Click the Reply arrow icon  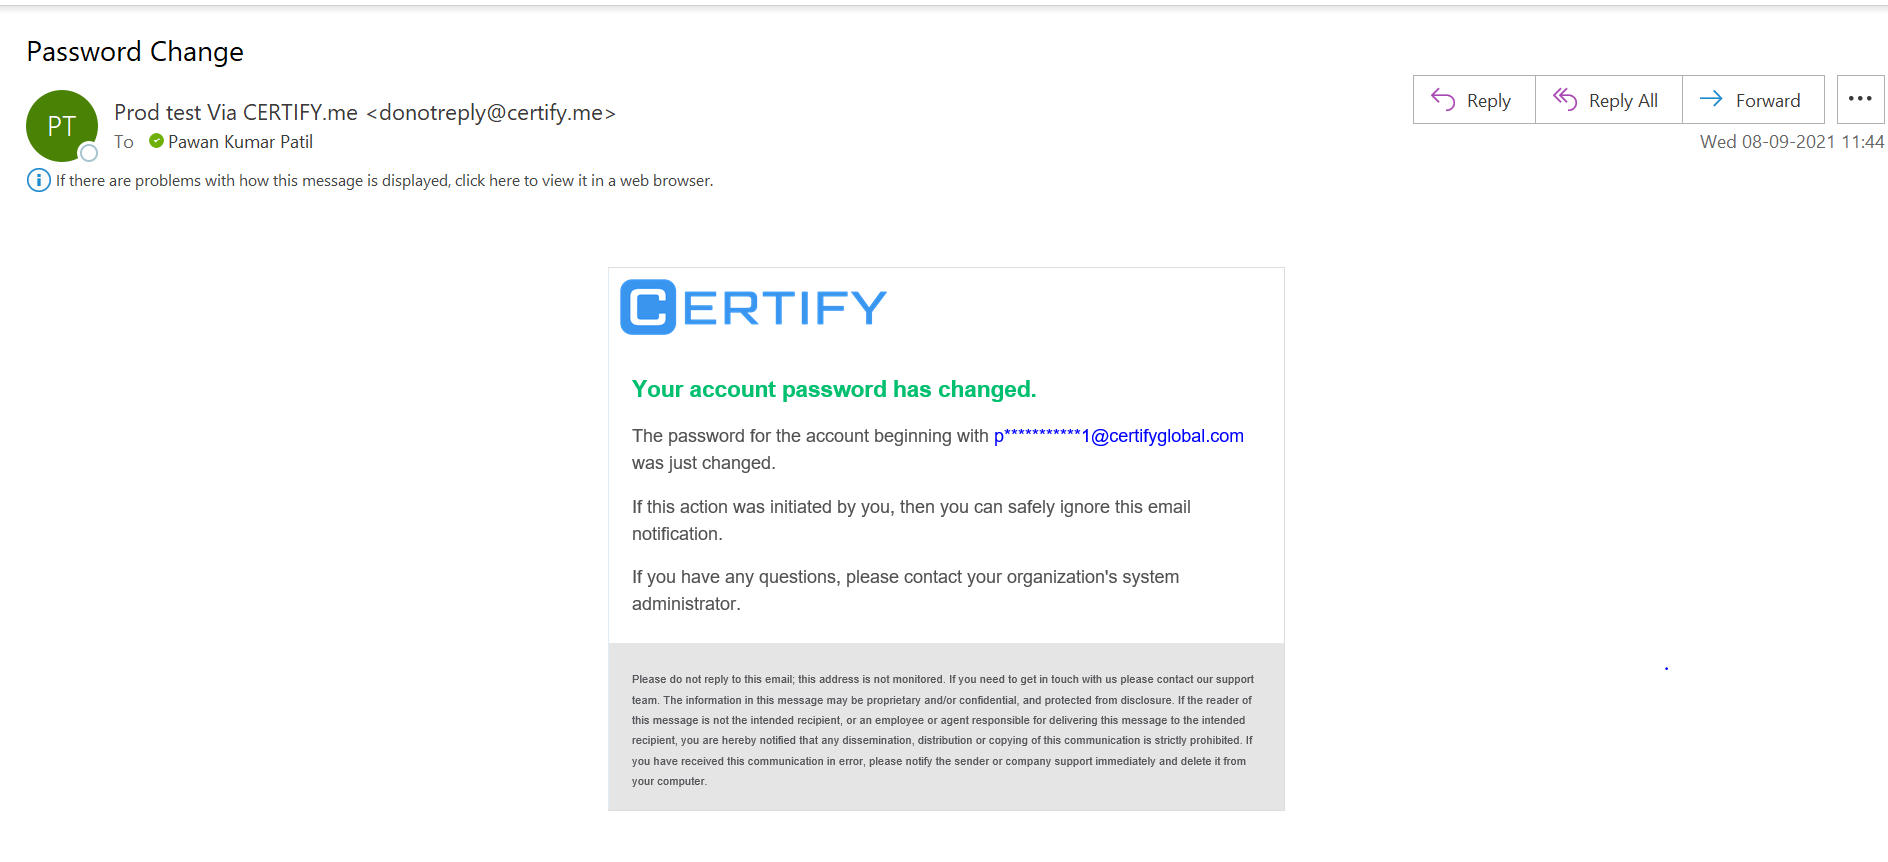click(x=1443, y=99)
